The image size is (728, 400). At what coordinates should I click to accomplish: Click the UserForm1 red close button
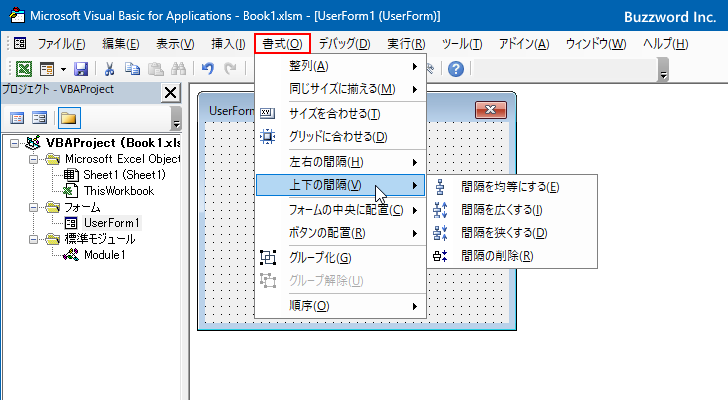pos(491,110)
